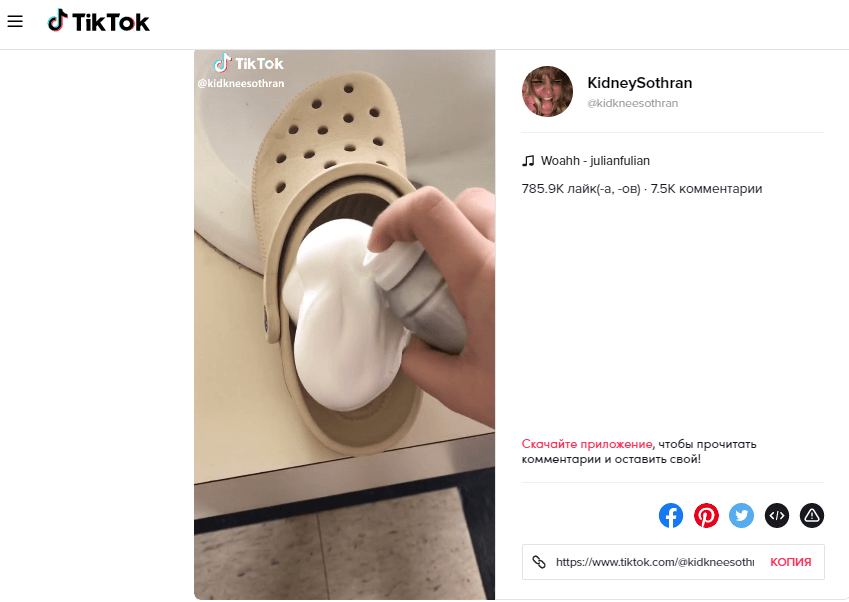Play the Crocs video
Screen dimensions: 849x602
point(344,325)
